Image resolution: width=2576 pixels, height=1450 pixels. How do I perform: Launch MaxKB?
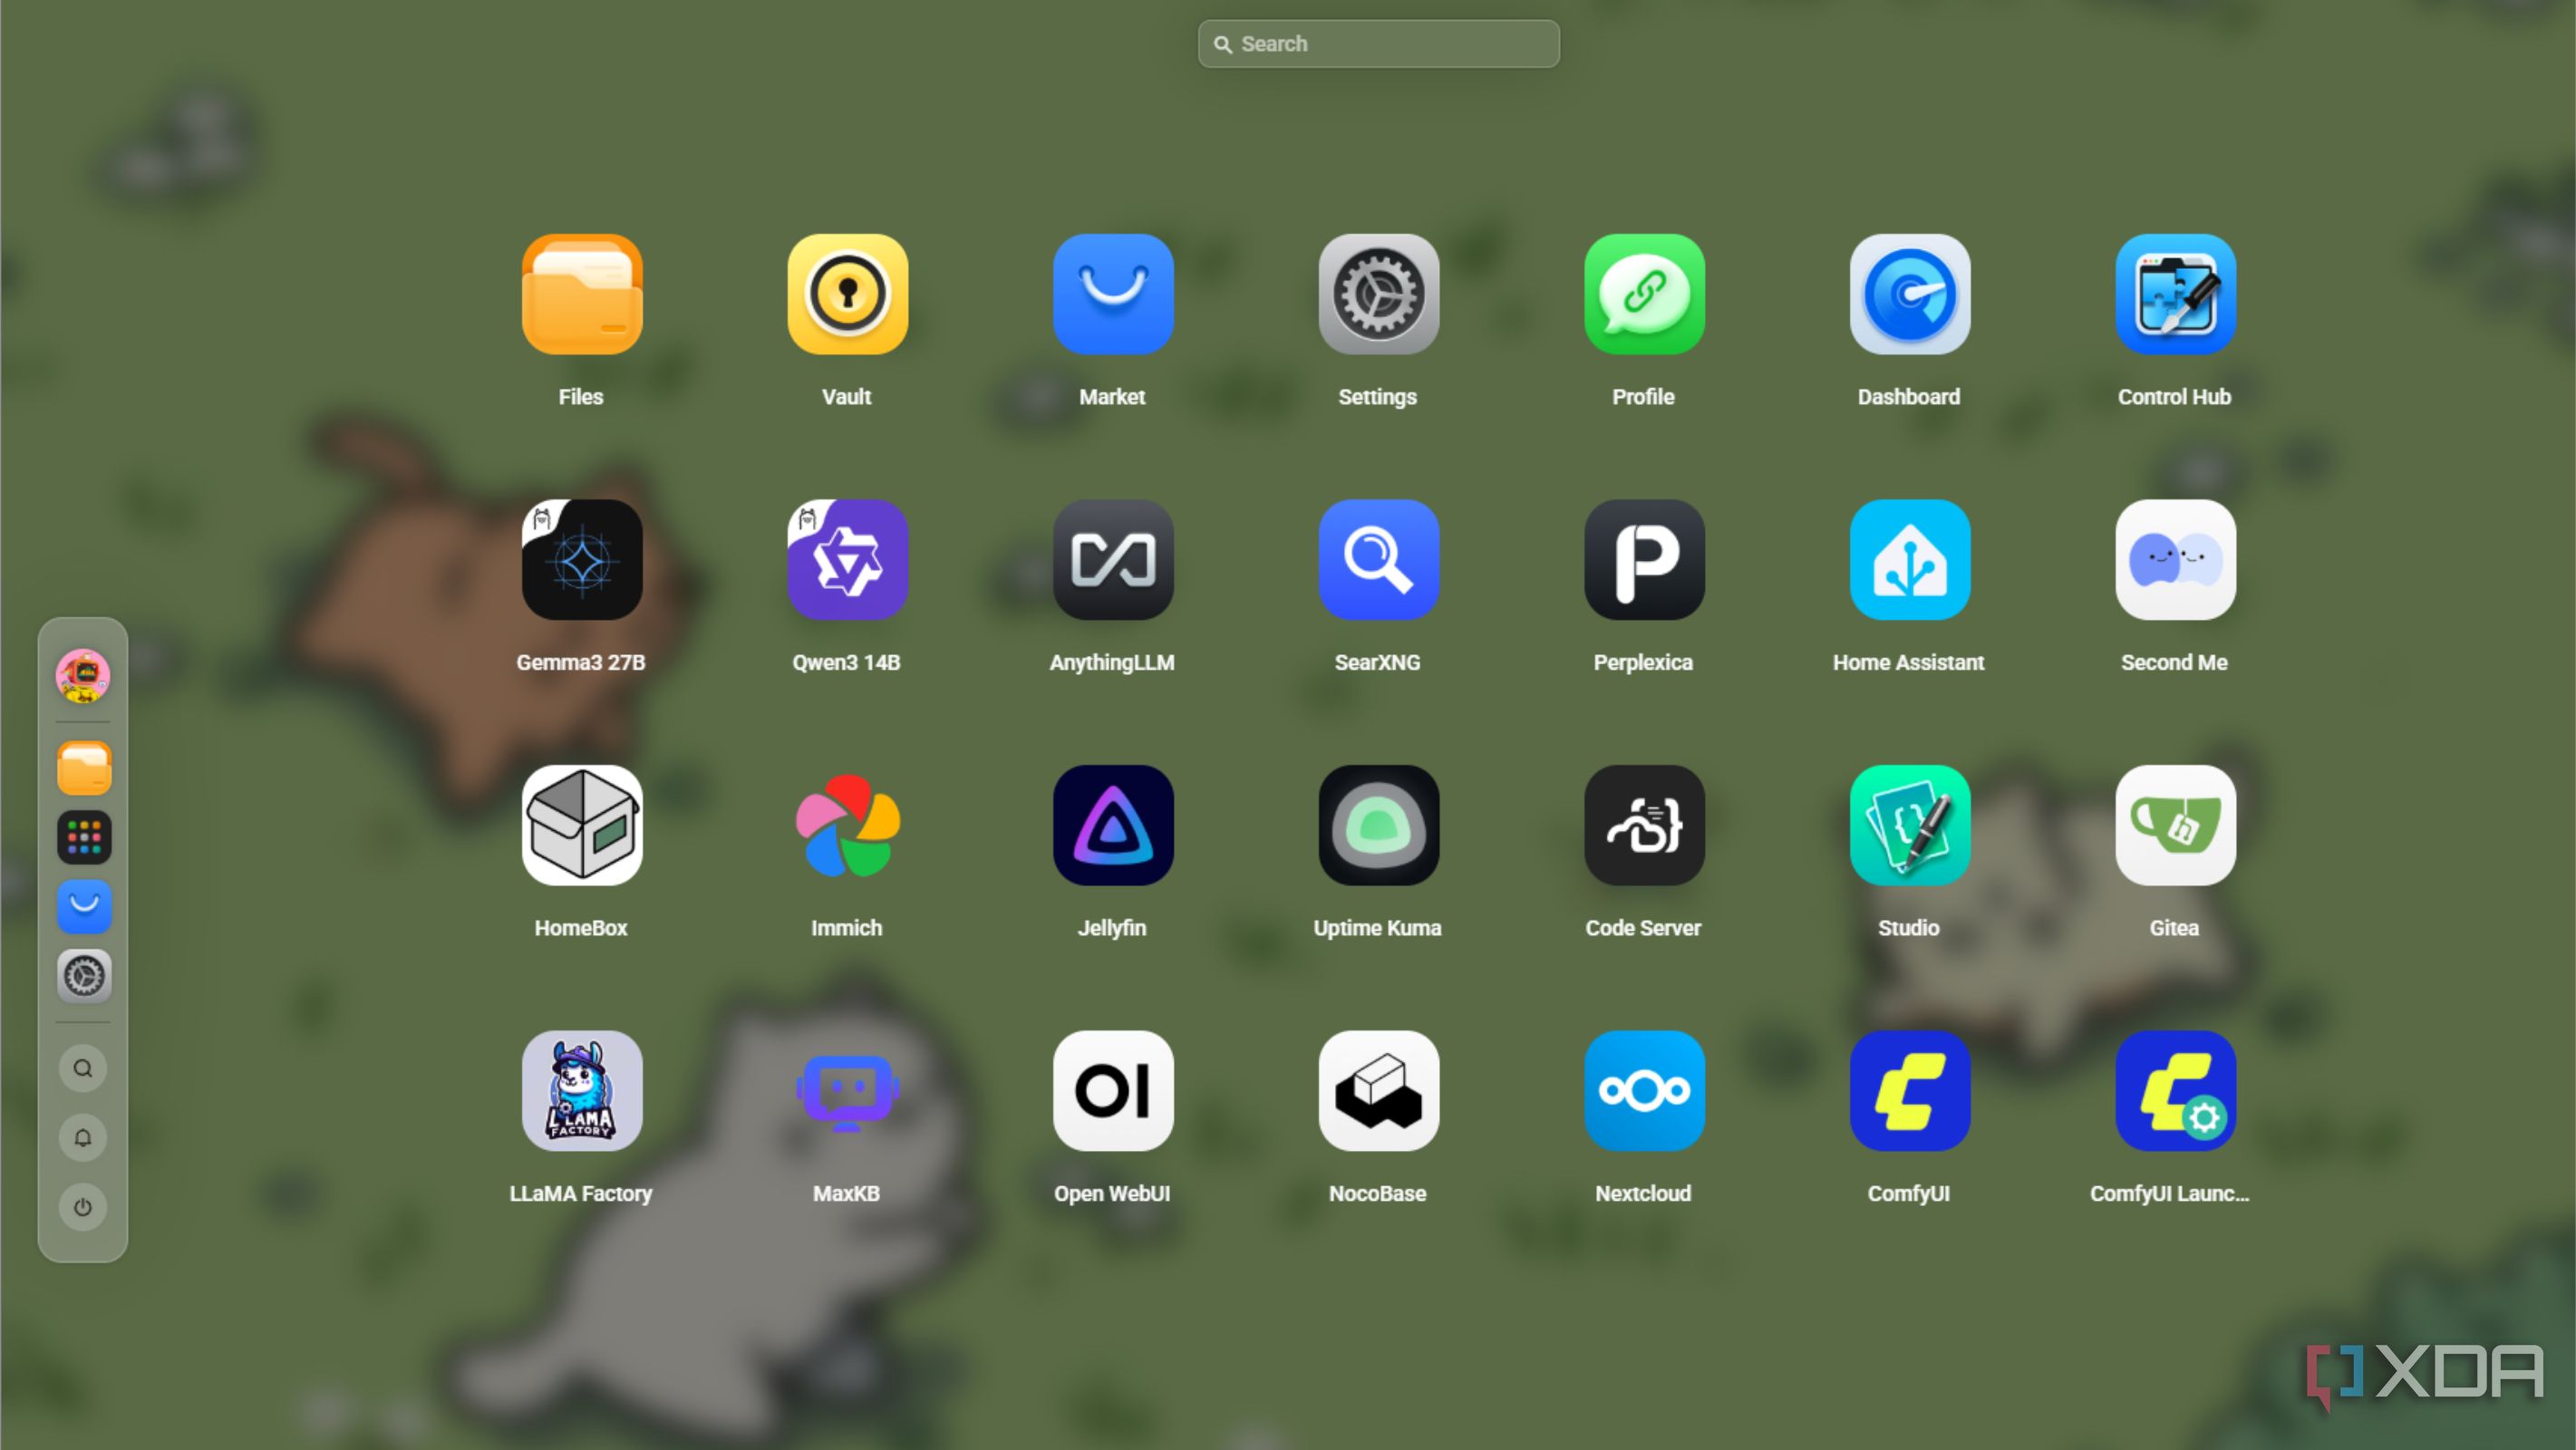pos(847,1091)
